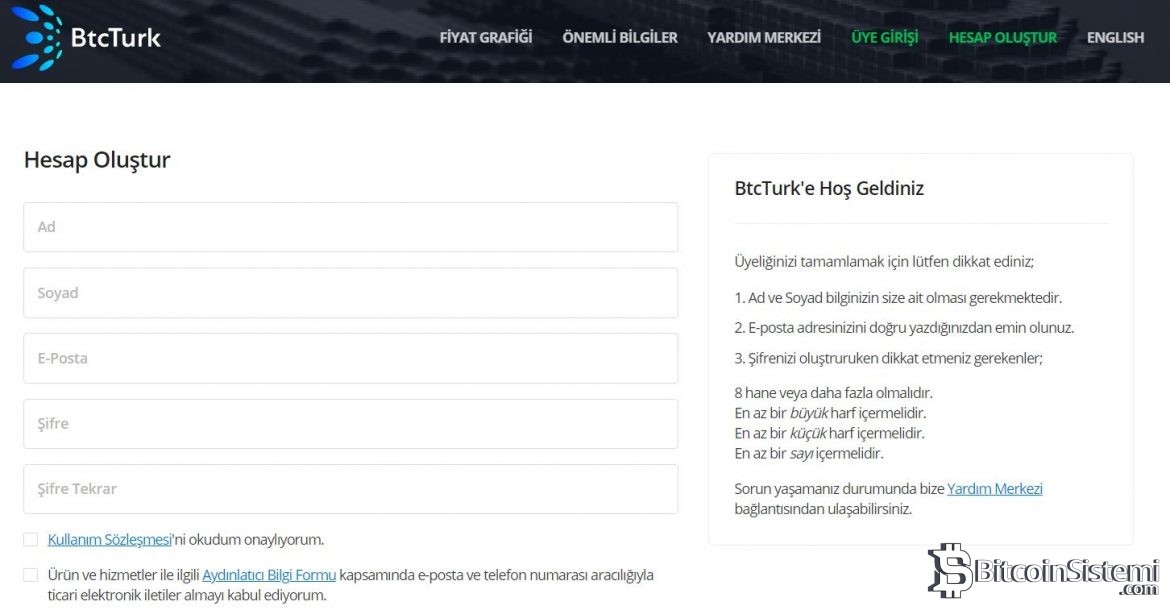Open YARDIM MERKEZİ from the top navigation

pyautogui.click(x=764, y=38)
